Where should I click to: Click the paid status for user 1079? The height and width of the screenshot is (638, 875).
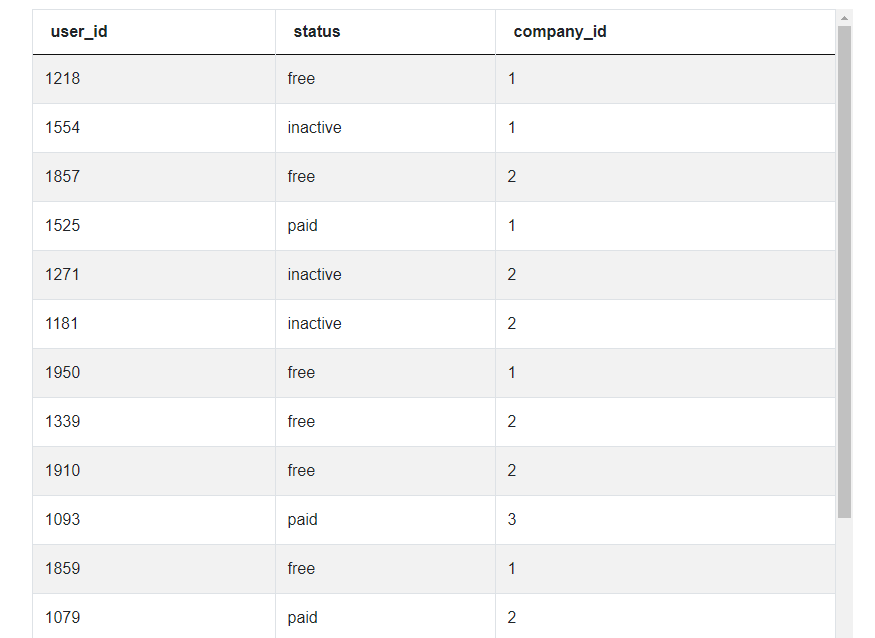click(302, 618)
